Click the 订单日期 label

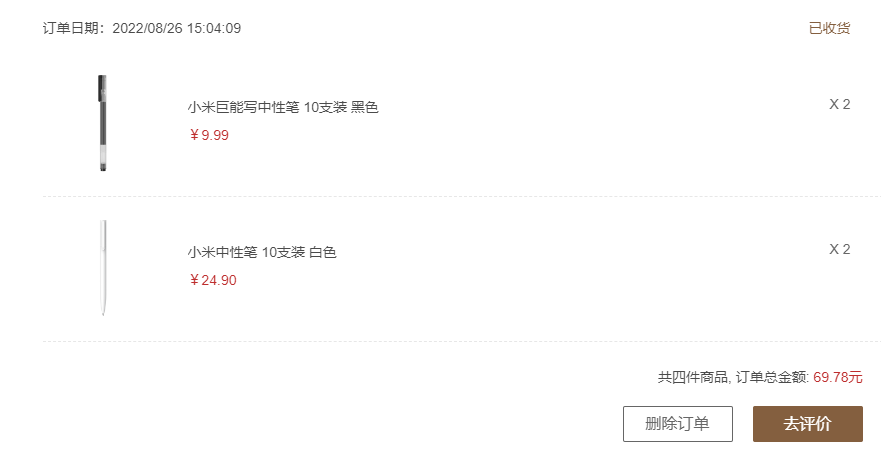coord(72,28)
